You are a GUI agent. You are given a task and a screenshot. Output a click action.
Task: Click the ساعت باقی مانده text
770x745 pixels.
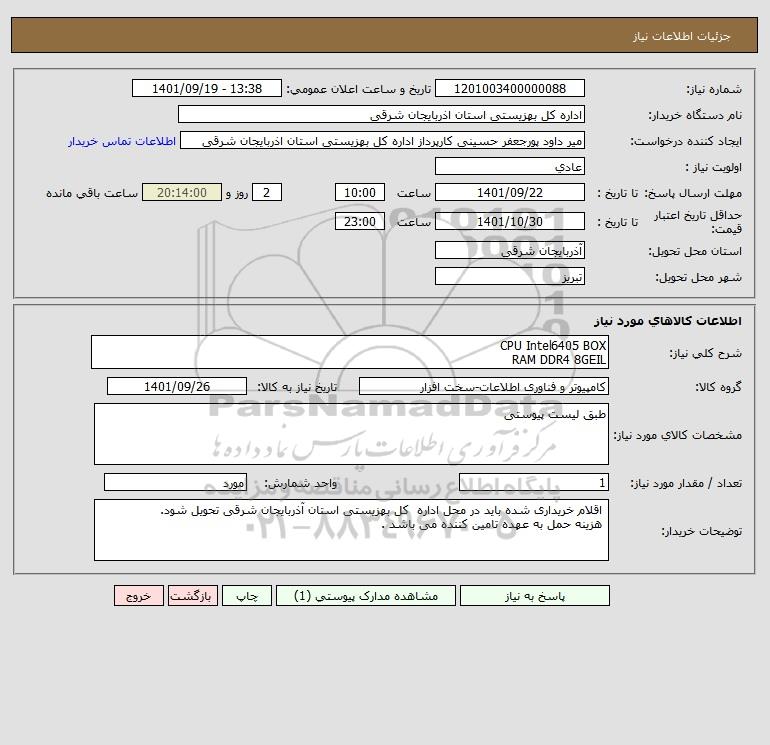pyautogui.click(x=92, y=193)
